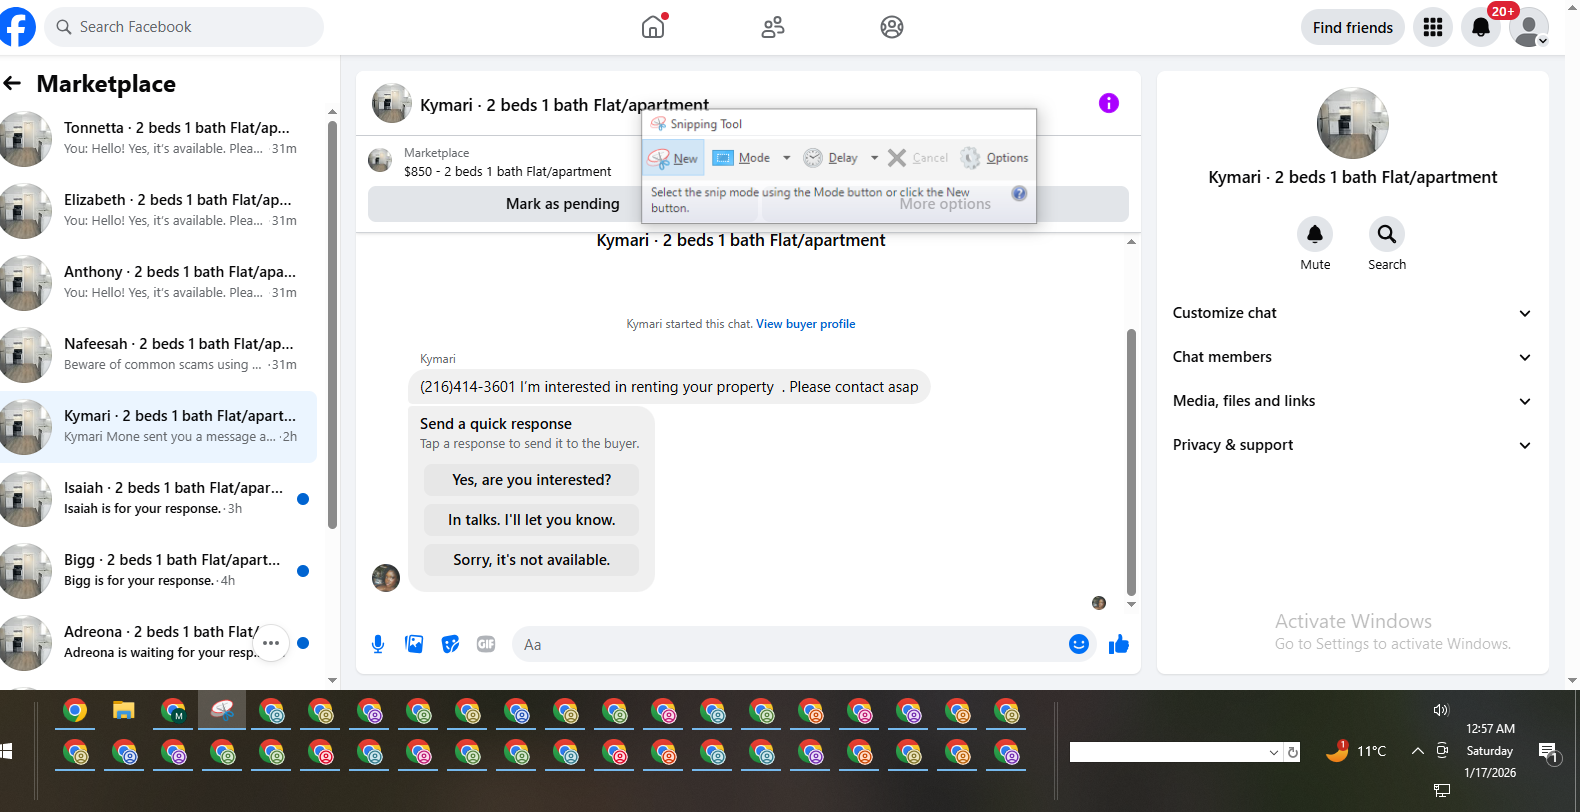Viewport: 1580px width, 812px height.
Task: Send quick response "Sorry, it's not available."
Action: [x=531, y=560]
